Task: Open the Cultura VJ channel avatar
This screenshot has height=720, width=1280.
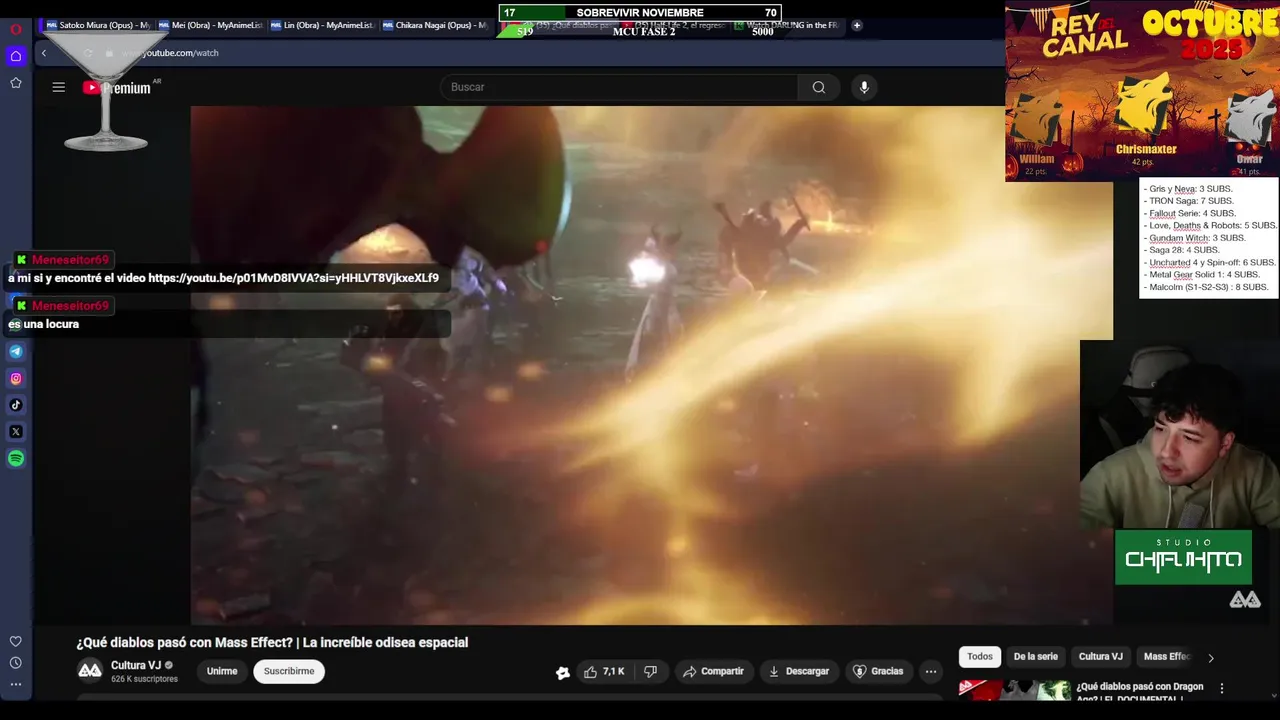Action: (x=90, y=670)
